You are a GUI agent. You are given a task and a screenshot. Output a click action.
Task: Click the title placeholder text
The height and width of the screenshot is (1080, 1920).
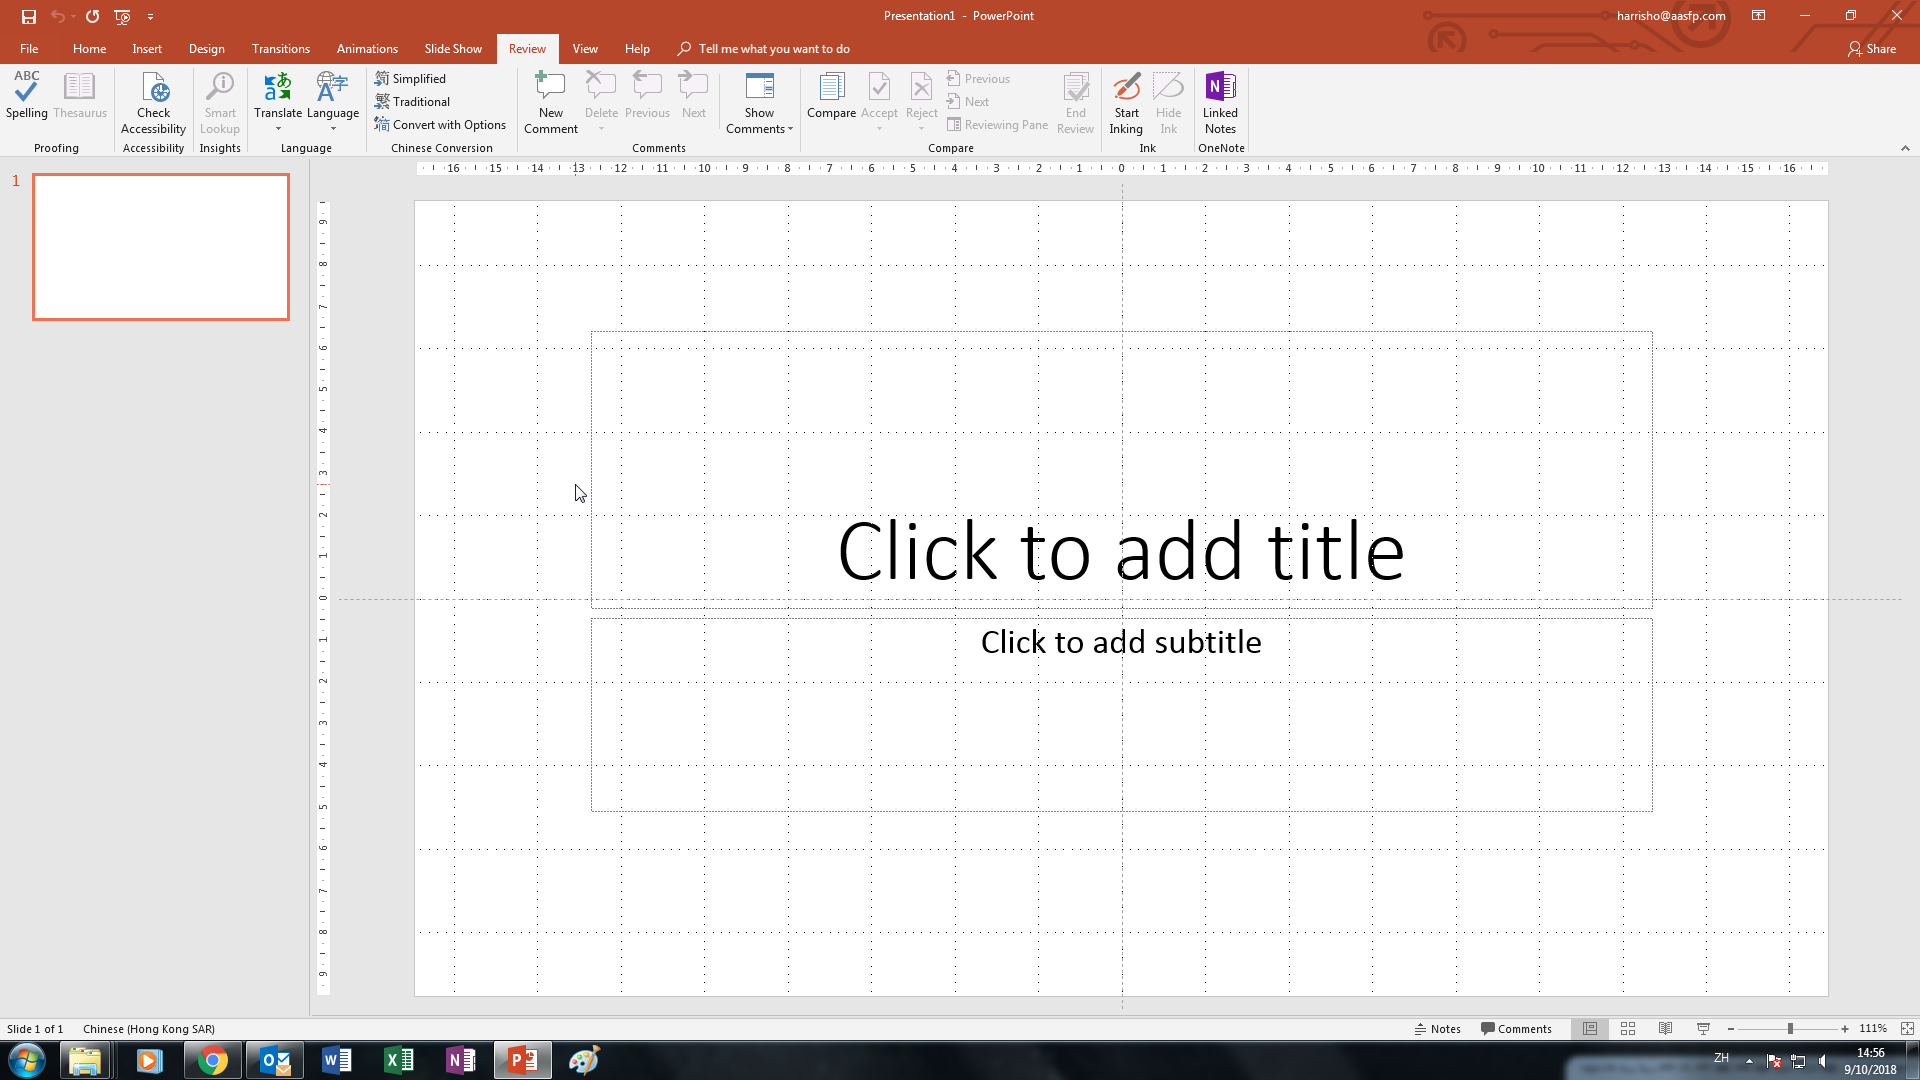point(1121,551)
